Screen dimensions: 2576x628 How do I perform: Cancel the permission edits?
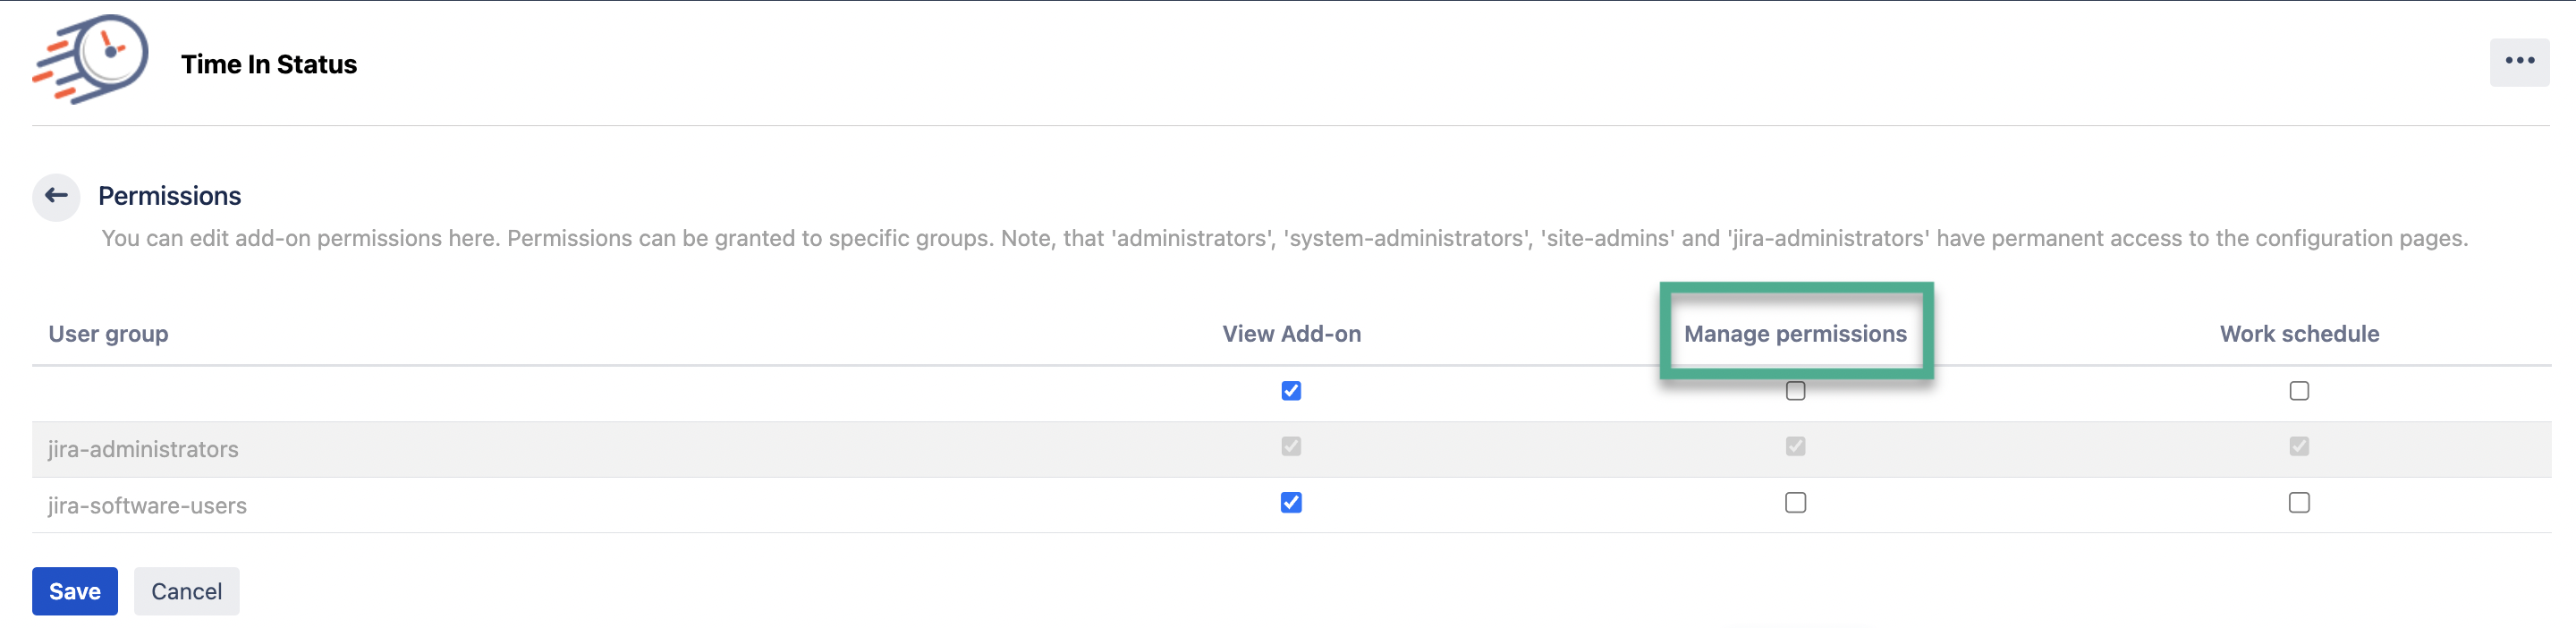pyautogui.click(x=186, y=591)
